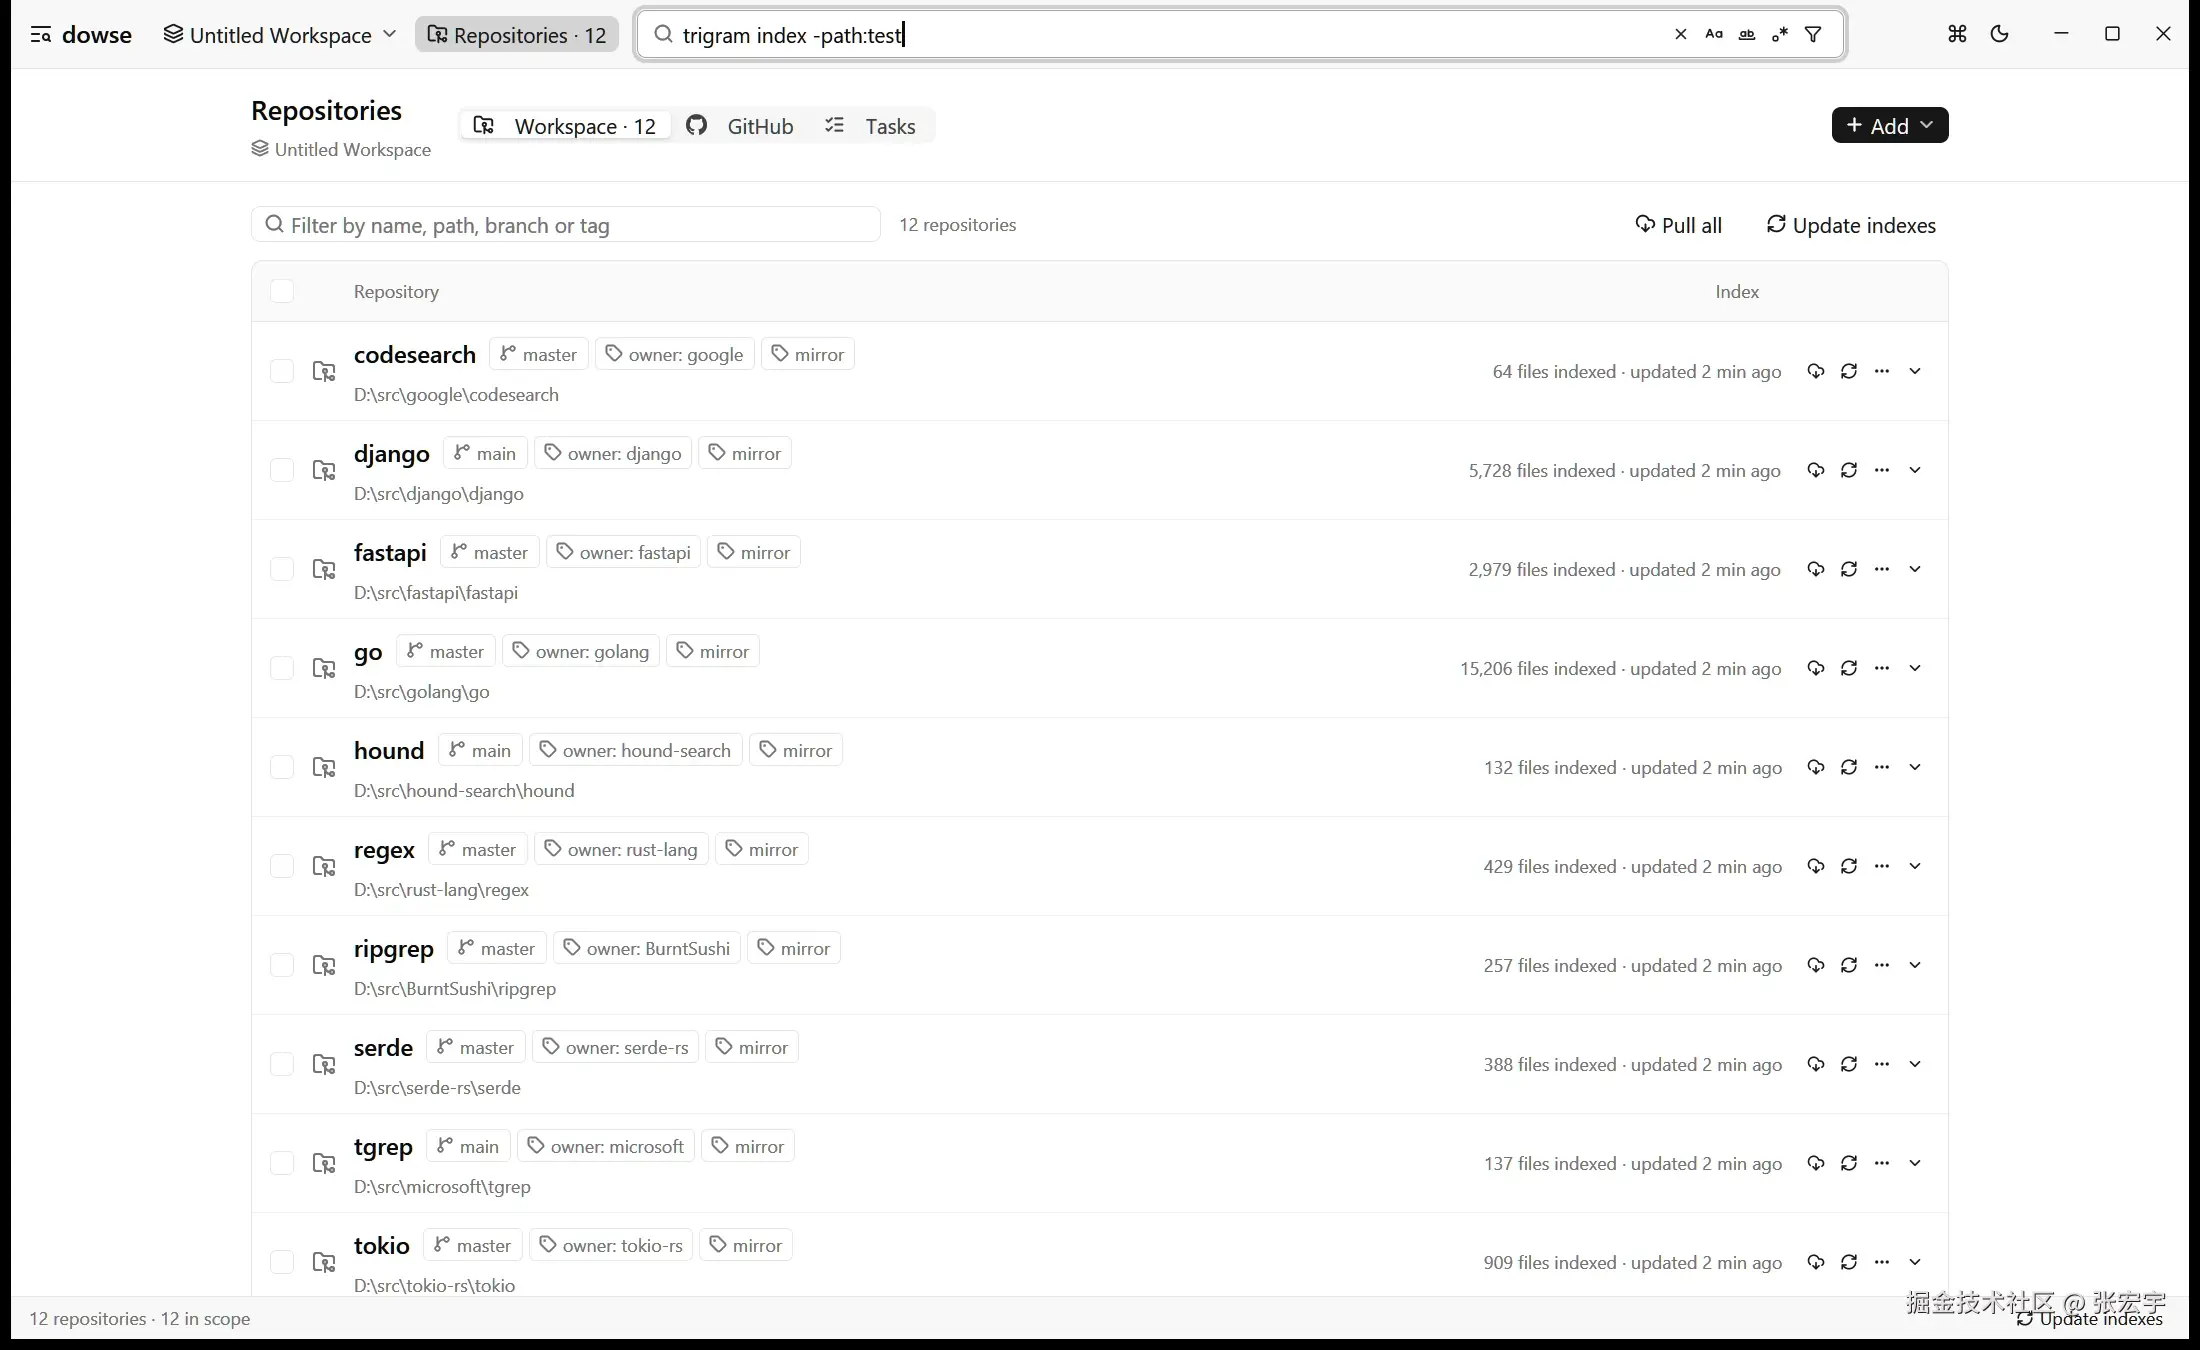Click the master branch badge on regex
The width and height of the screenshot is (2200, 1350).
pos(478,849)
